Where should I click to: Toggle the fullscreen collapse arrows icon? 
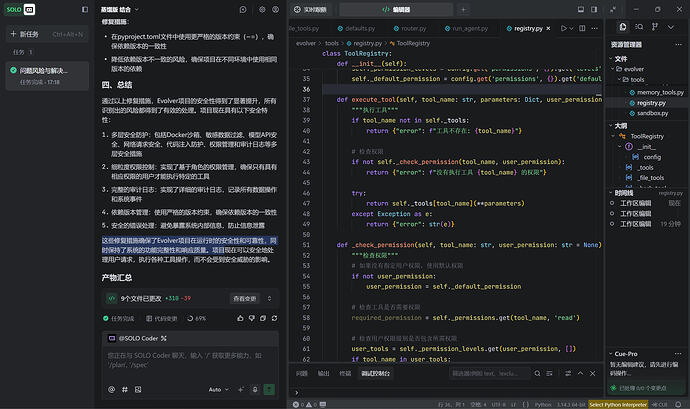pyautogui.click(x=613, y=9)
